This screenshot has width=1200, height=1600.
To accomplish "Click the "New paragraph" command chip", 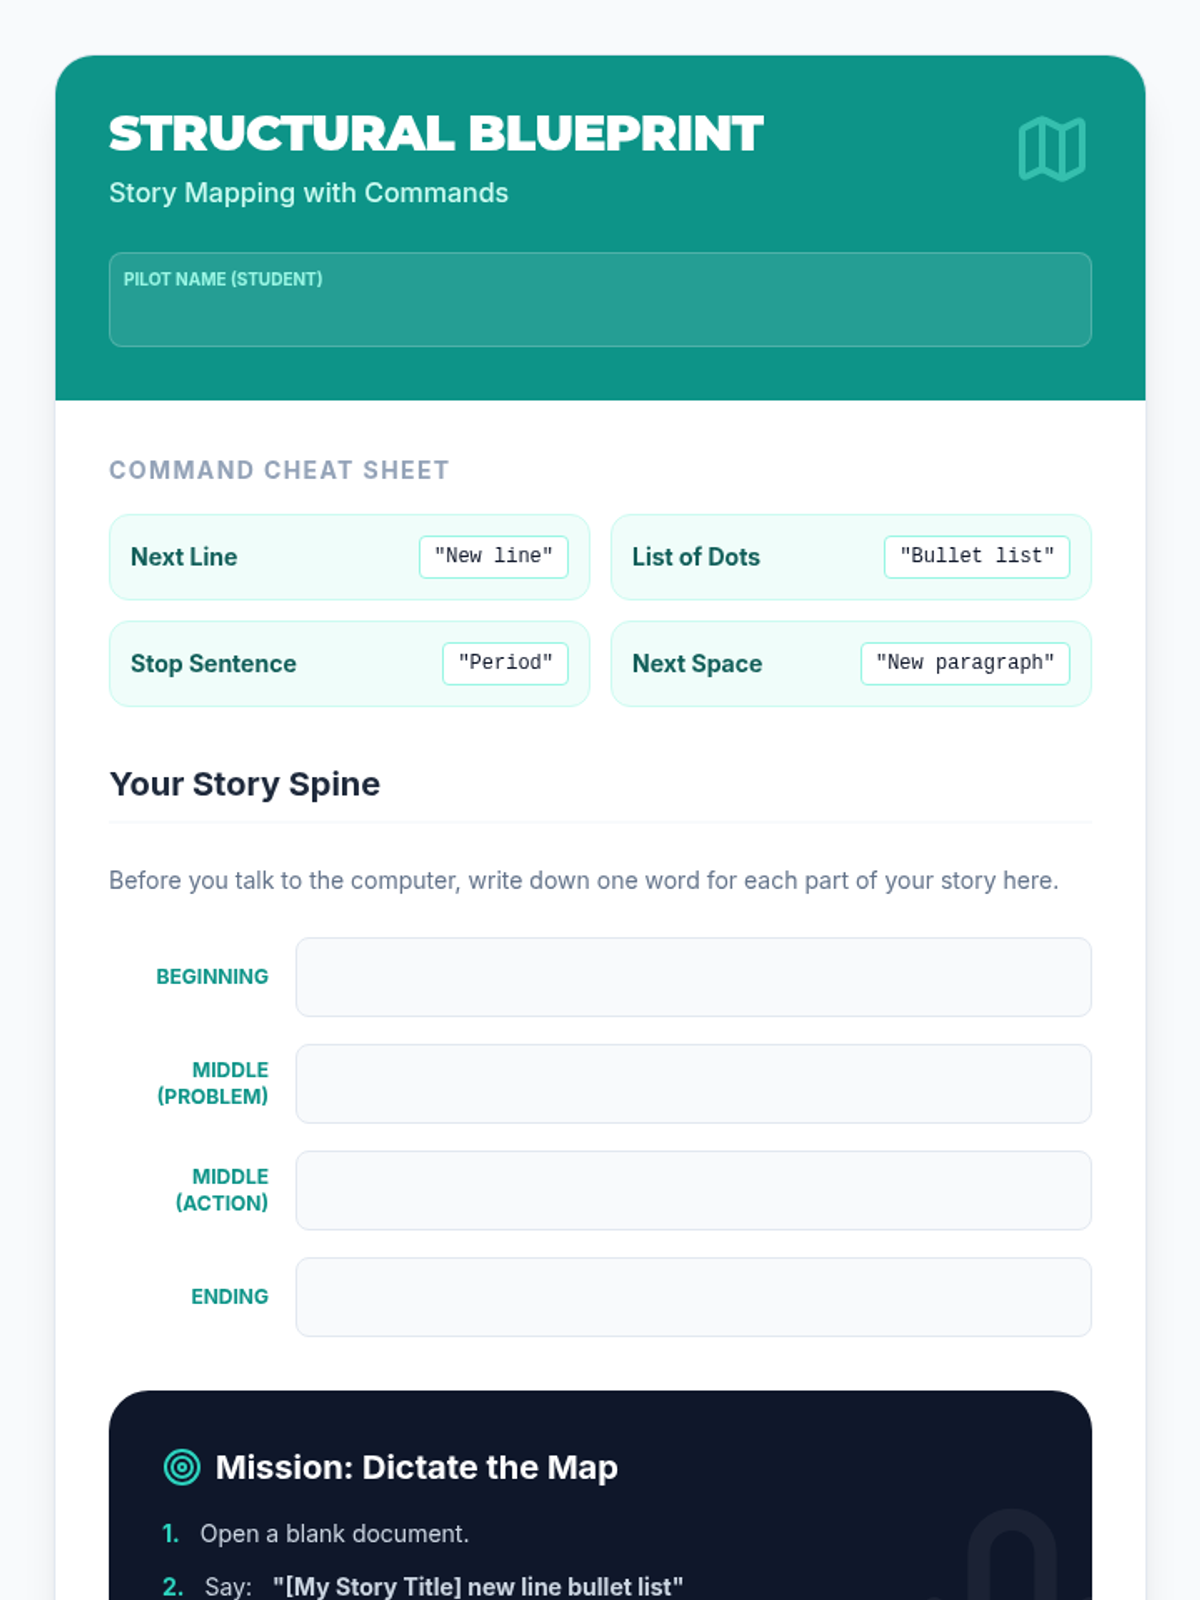I will click(965, 664).
